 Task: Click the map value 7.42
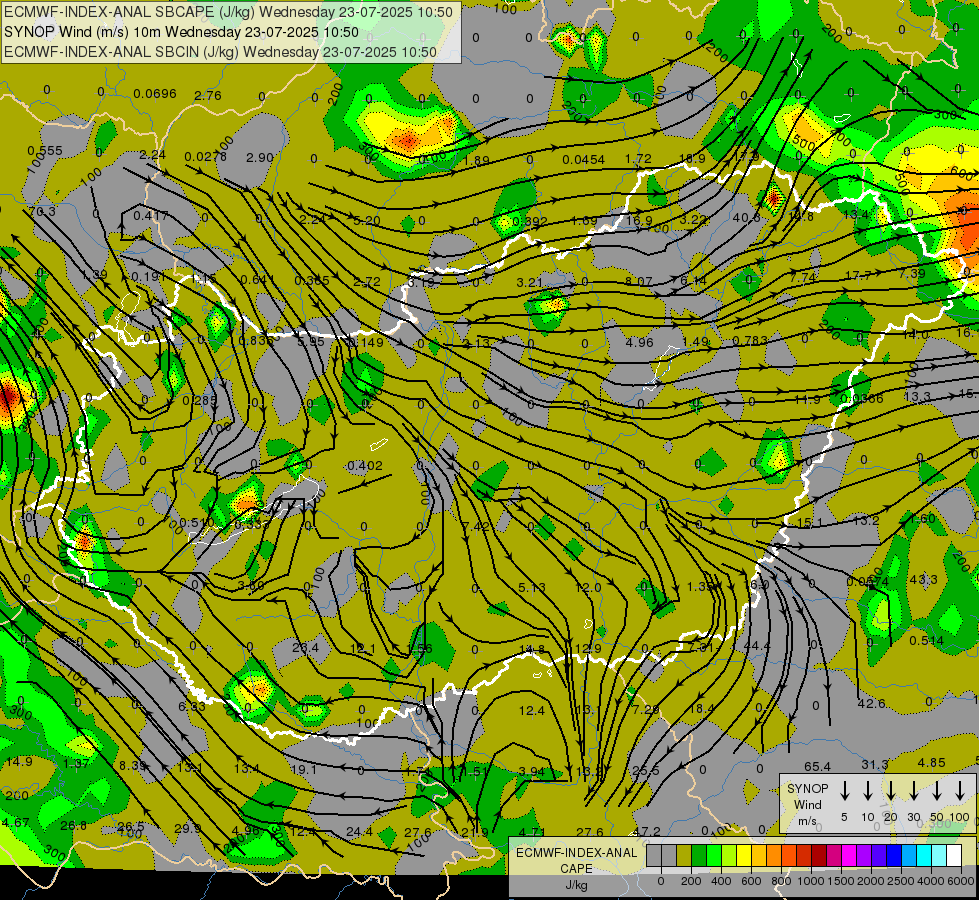click(x=476, y=527)
